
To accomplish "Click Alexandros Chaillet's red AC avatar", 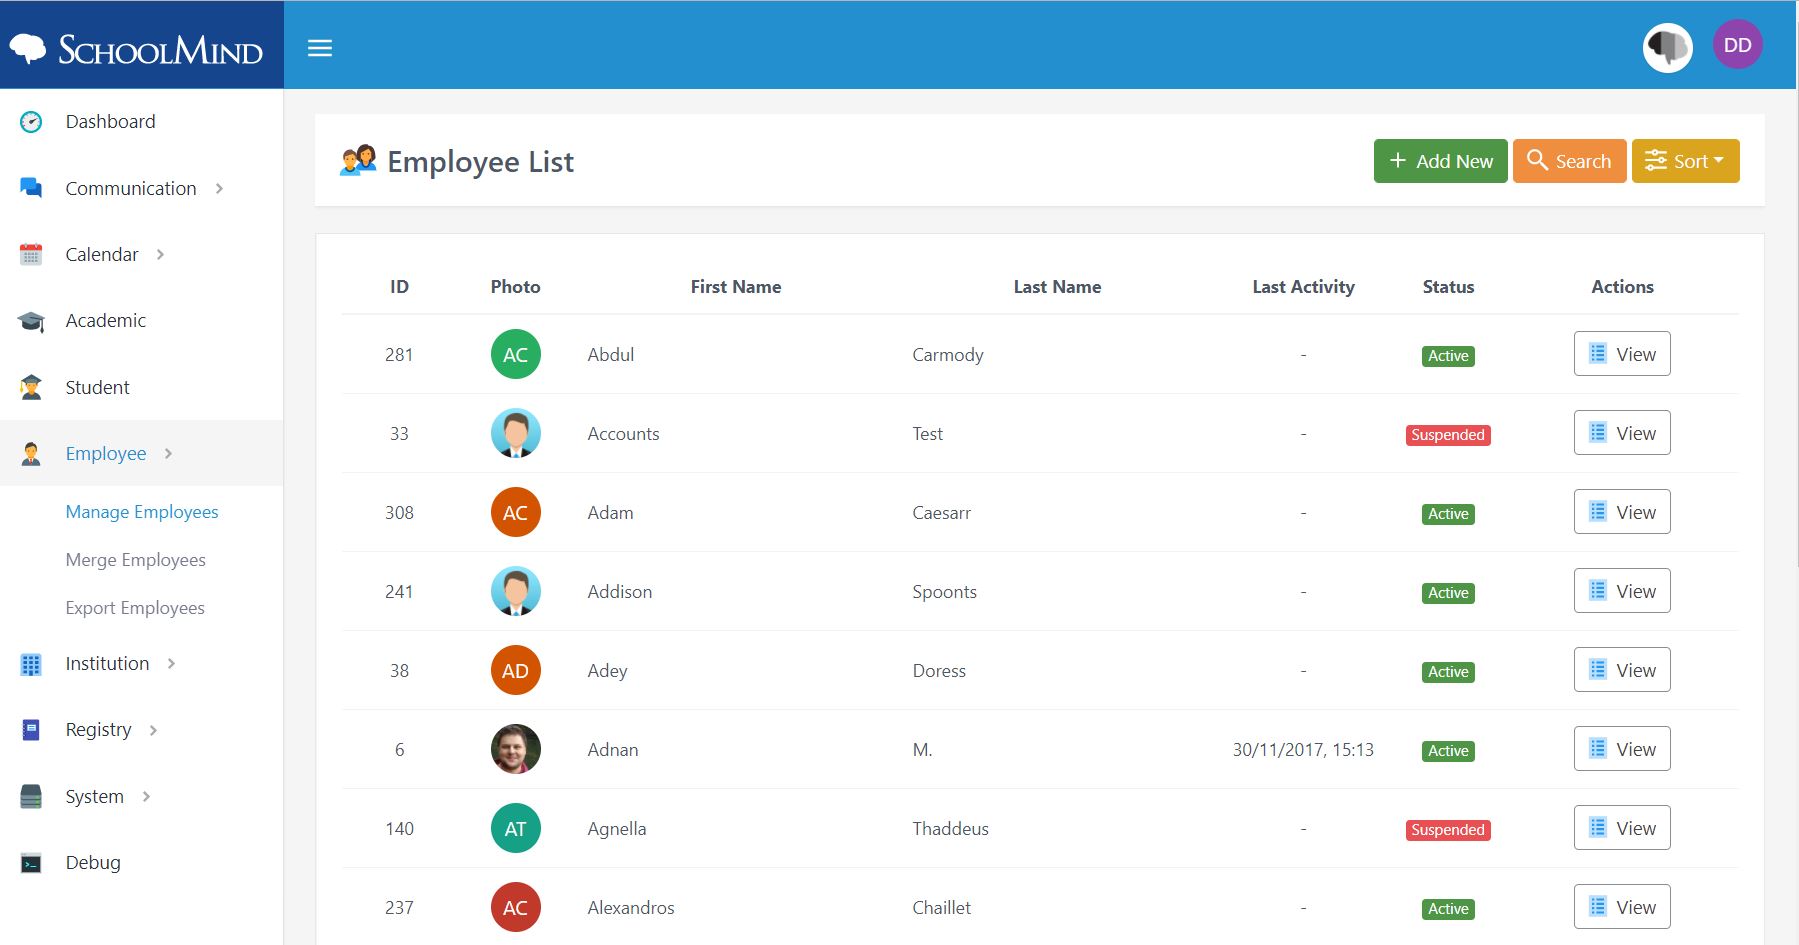I will [x=516, y=907].
